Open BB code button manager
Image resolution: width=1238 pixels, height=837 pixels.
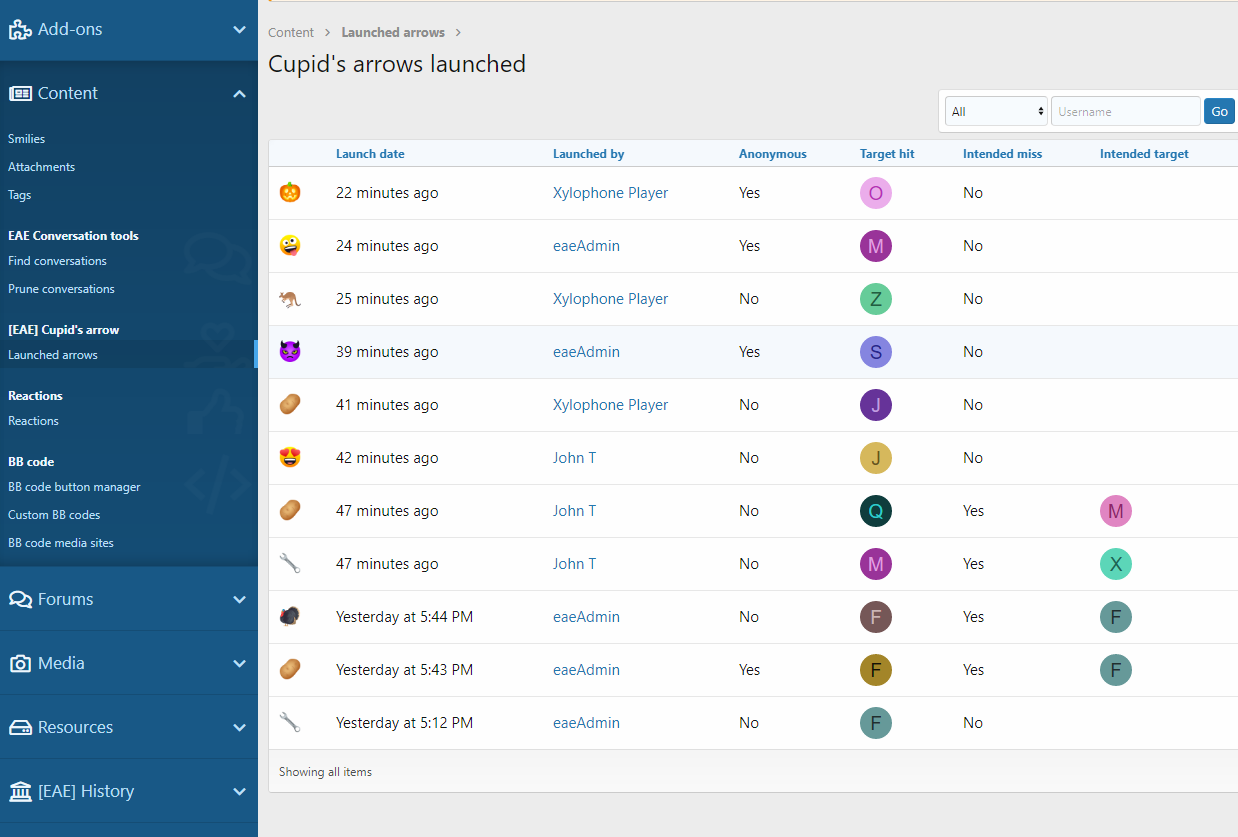74,487
